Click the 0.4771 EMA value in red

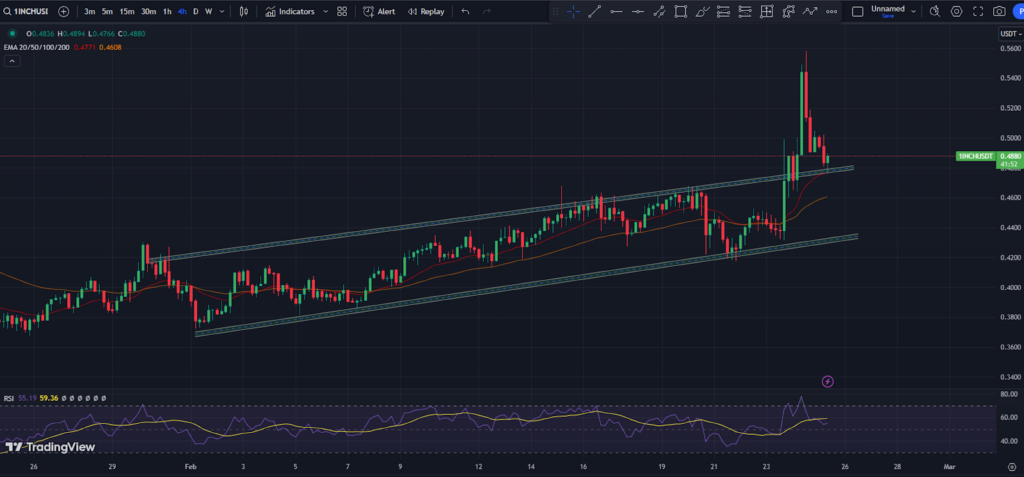[x=84, y=47]
